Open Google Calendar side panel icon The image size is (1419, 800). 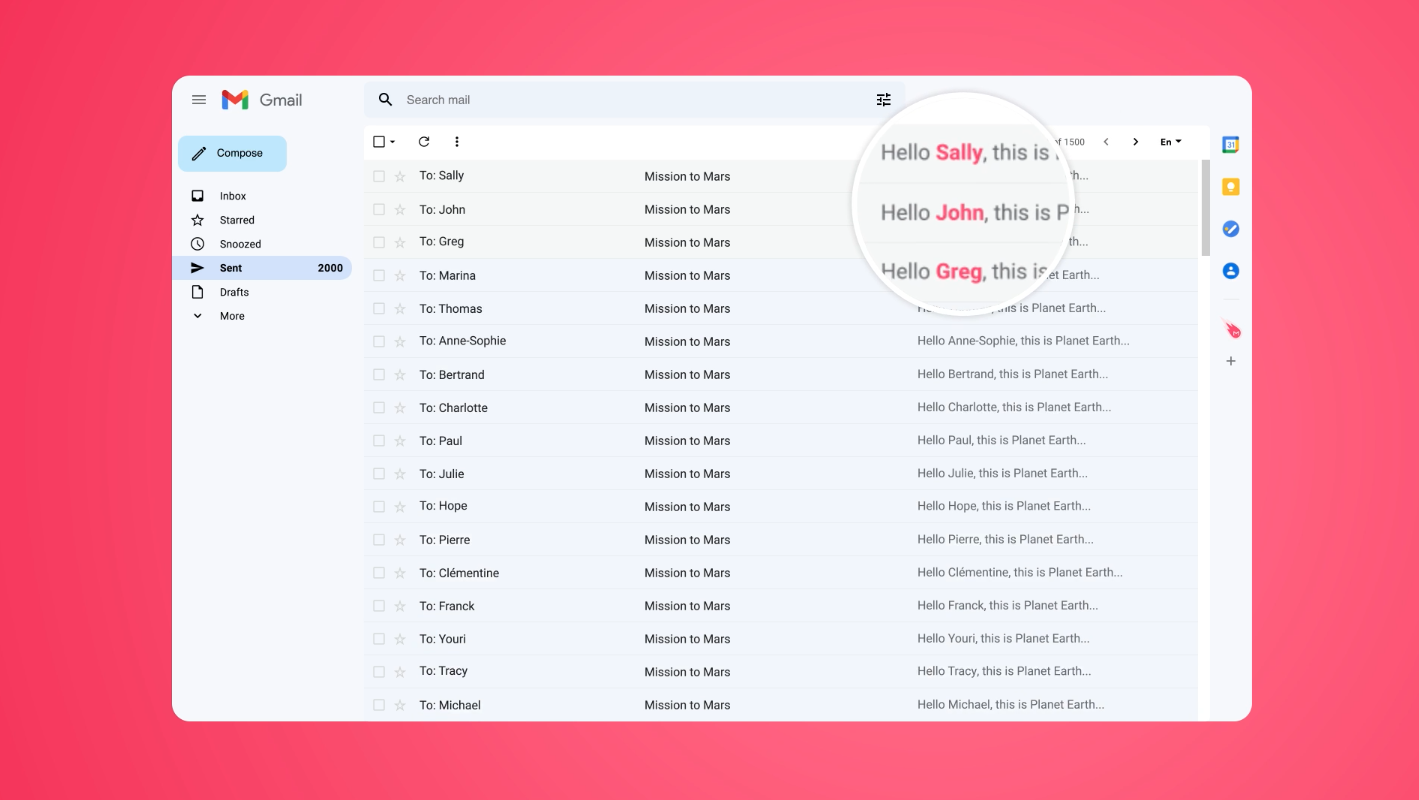coord(1231,145)
